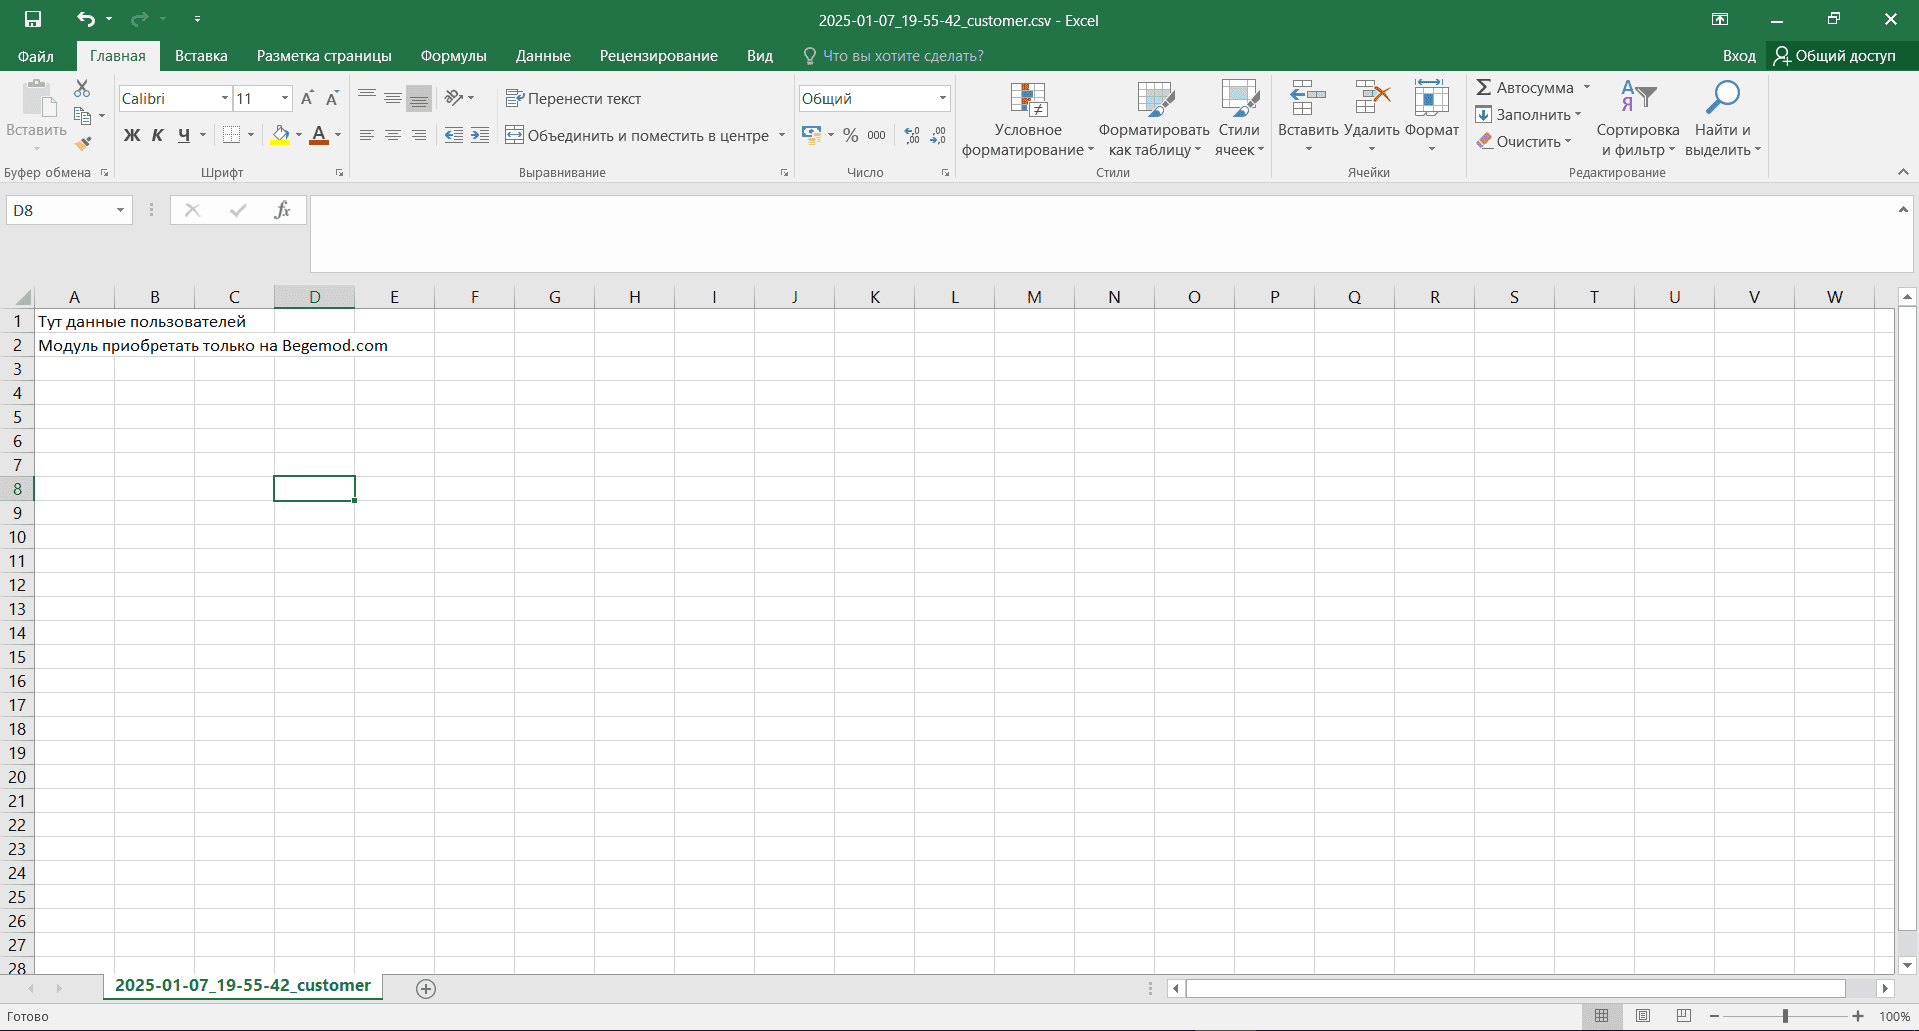Open Очистить clear dropdown
This screenshot has width=1919, height=1031.
[1524, 142]
